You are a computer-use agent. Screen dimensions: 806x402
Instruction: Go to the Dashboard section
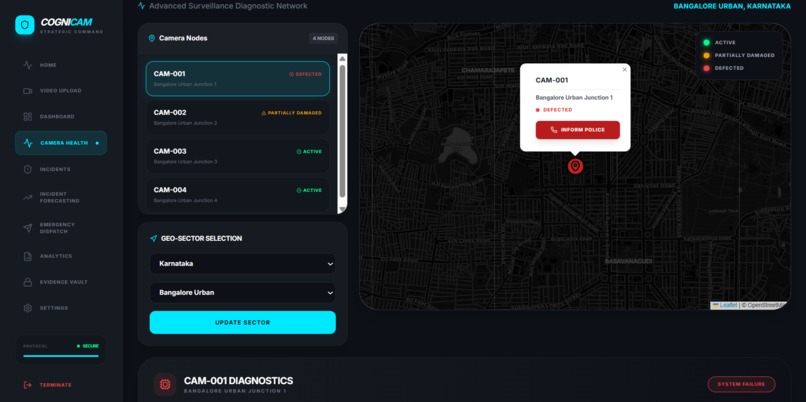pyautogui.click(x=61, y=117)
